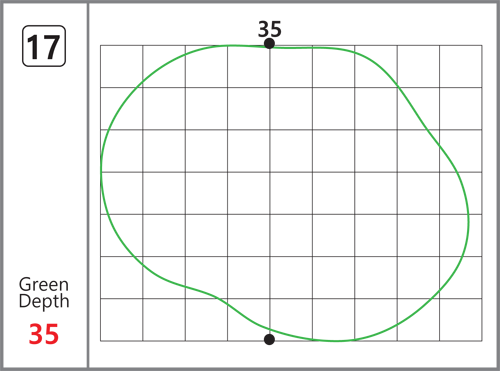Click the black 35 label above the top dot
The height and width of the screenshot is (371, 500).
[270, 29]
